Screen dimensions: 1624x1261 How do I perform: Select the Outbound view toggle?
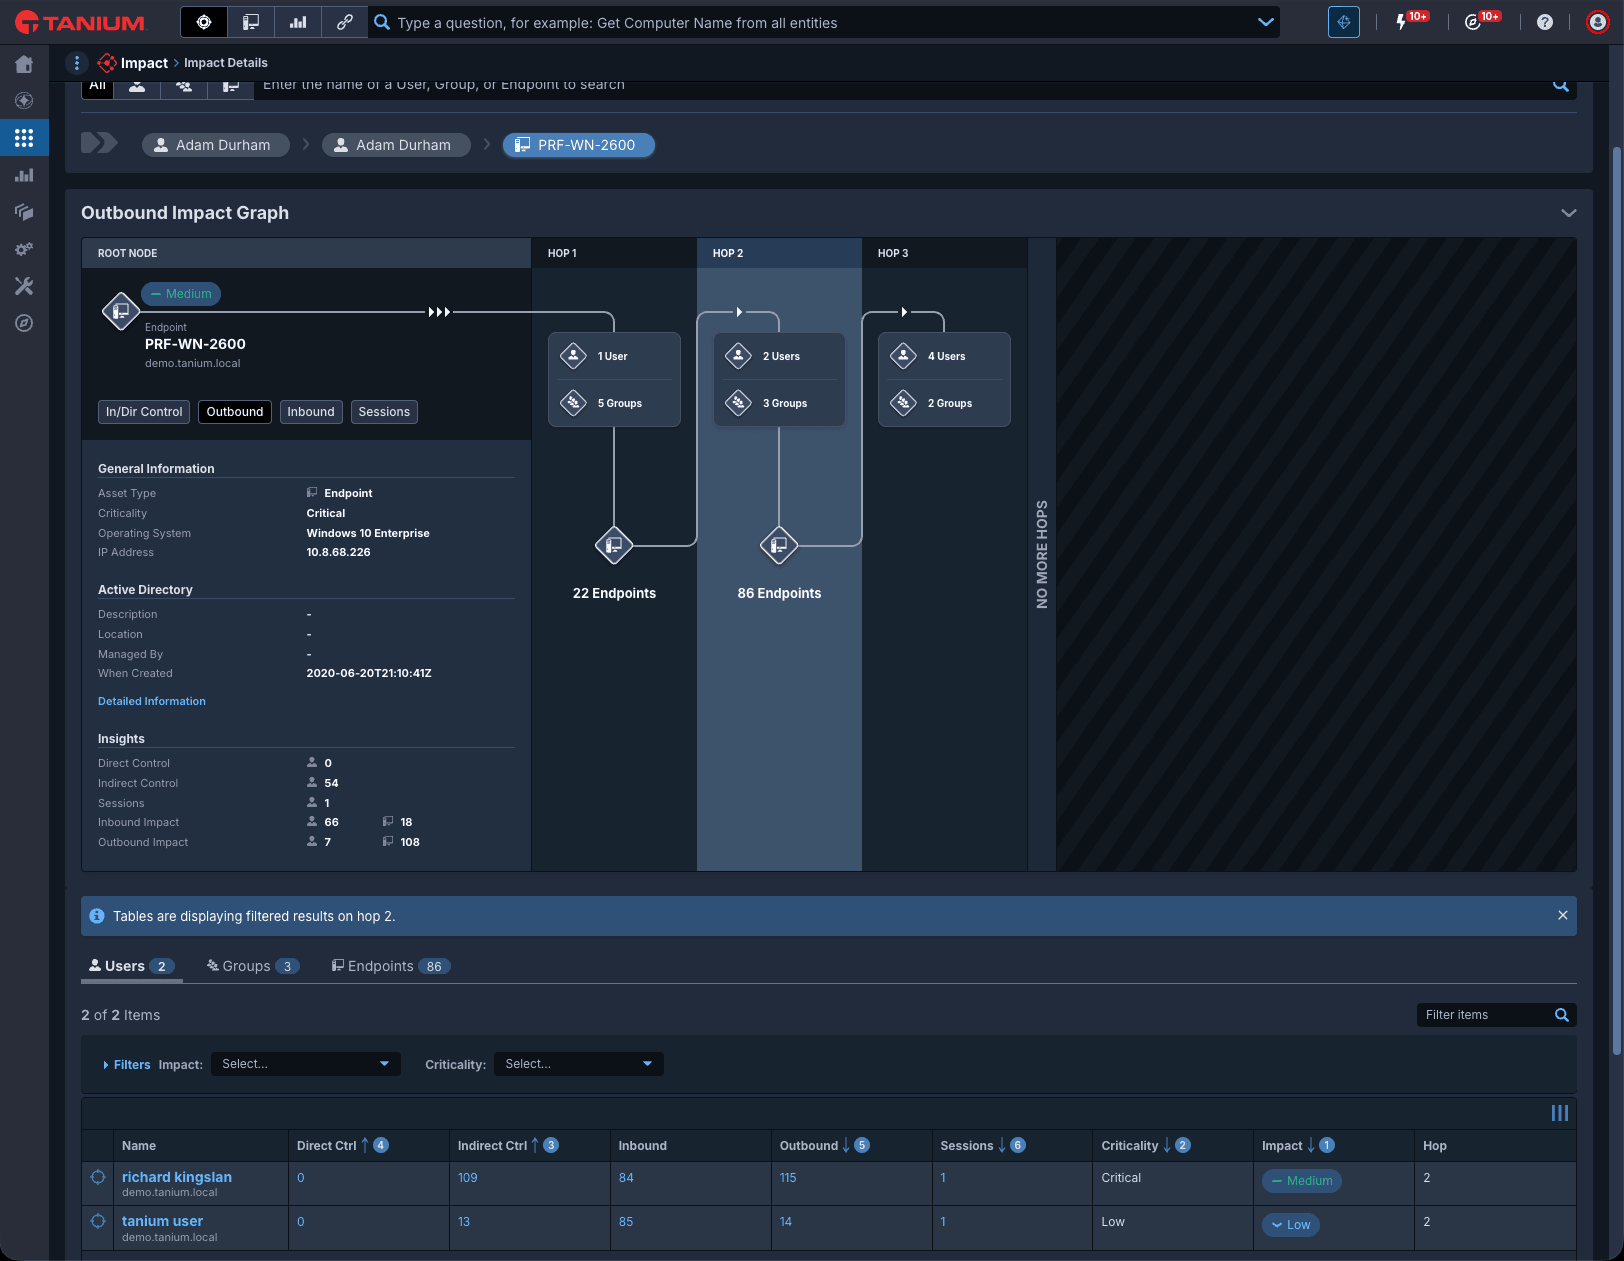[x=235, y=412]
